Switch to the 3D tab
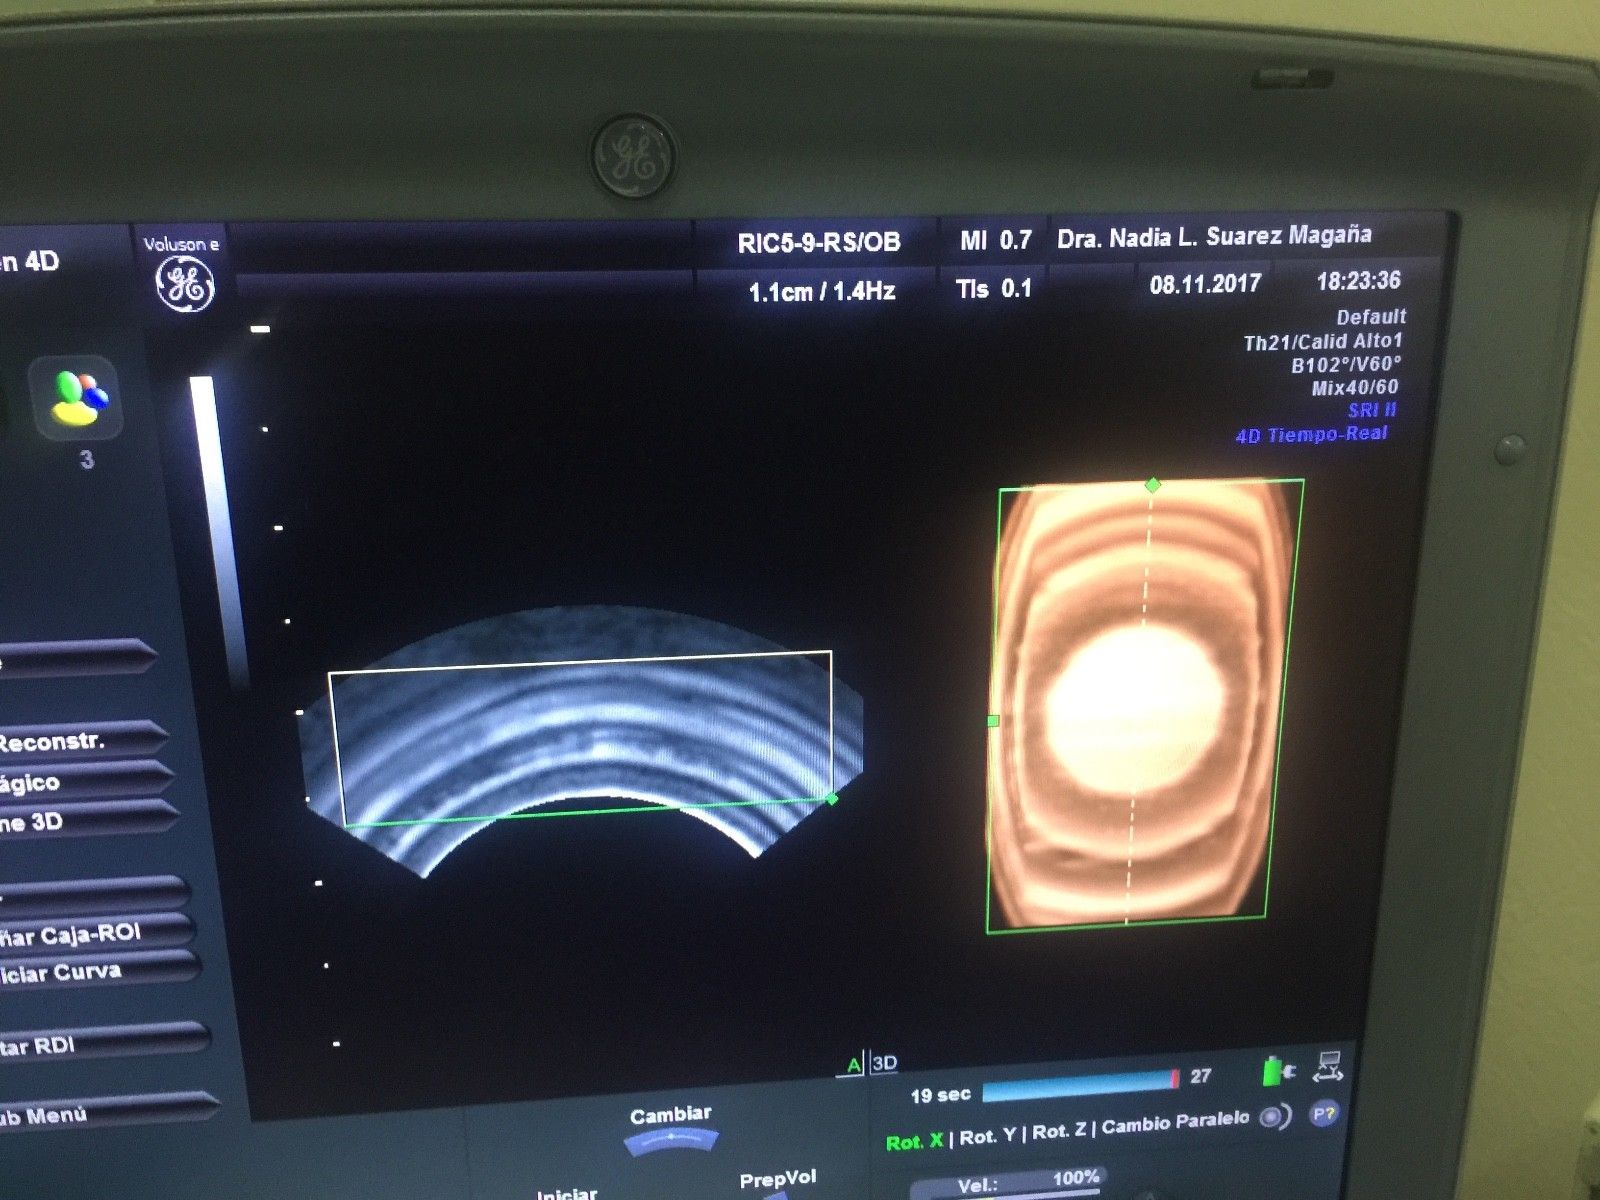This screenshot has width=1600, height=1200. [884, 1066]
